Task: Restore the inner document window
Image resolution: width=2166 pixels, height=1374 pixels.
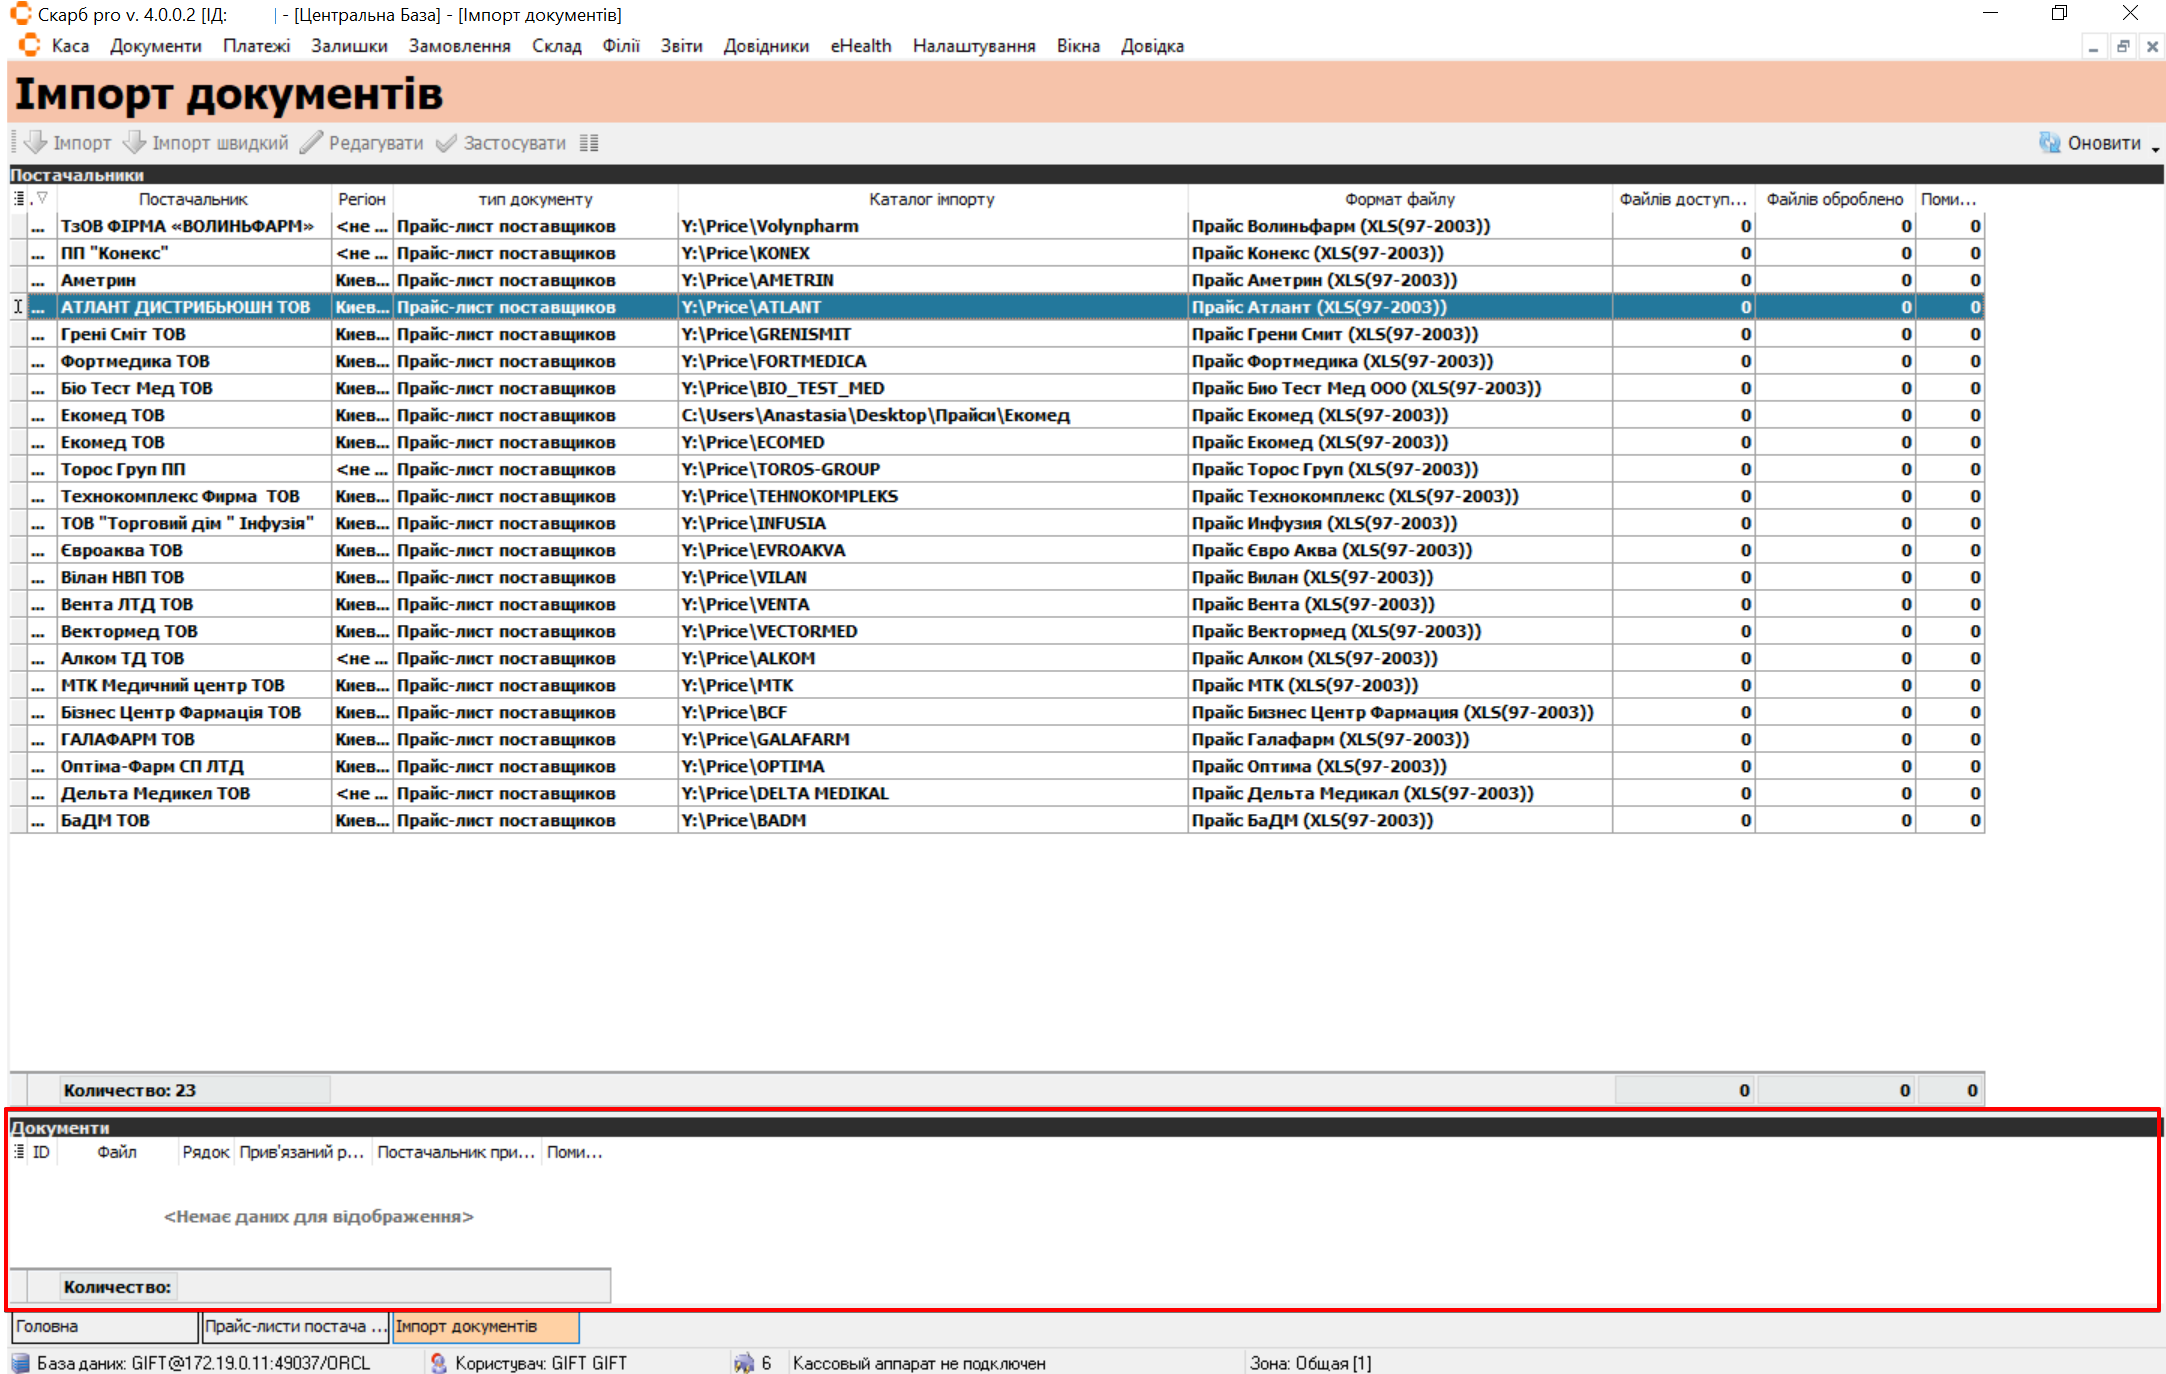Action: coord(2123,46)
